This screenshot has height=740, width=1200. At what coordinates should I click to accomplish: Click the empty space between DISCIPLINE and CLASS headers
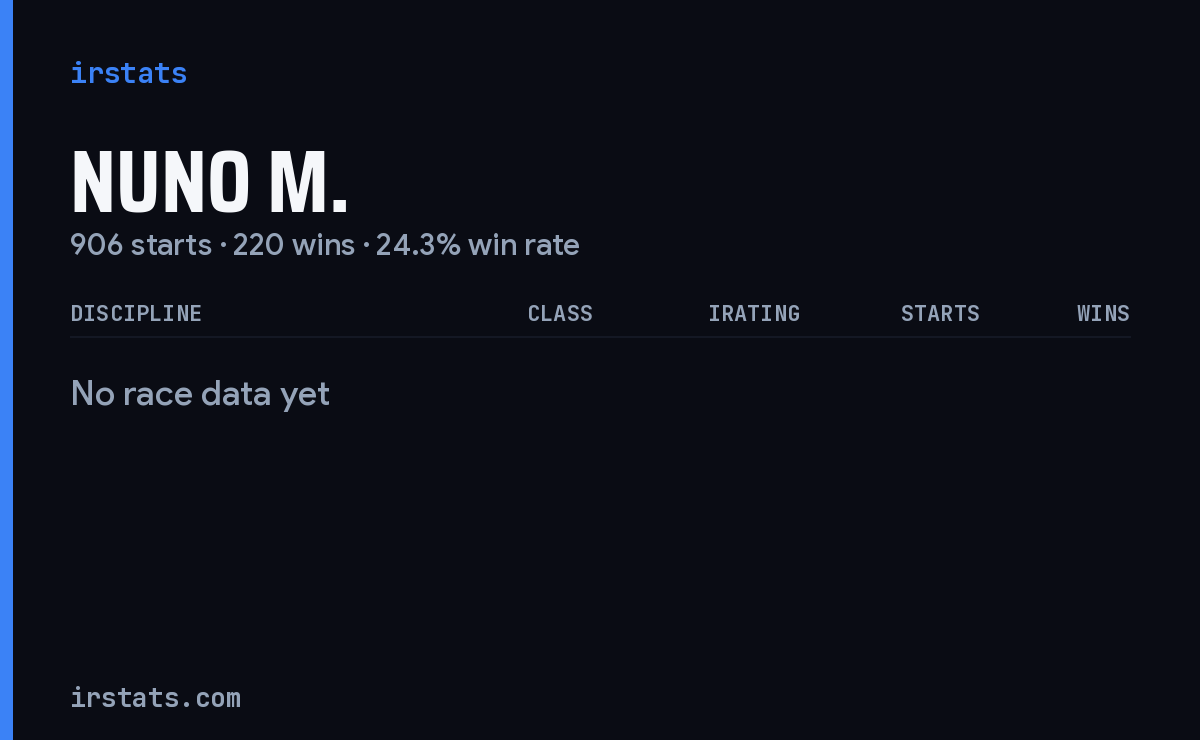(365, 313)
